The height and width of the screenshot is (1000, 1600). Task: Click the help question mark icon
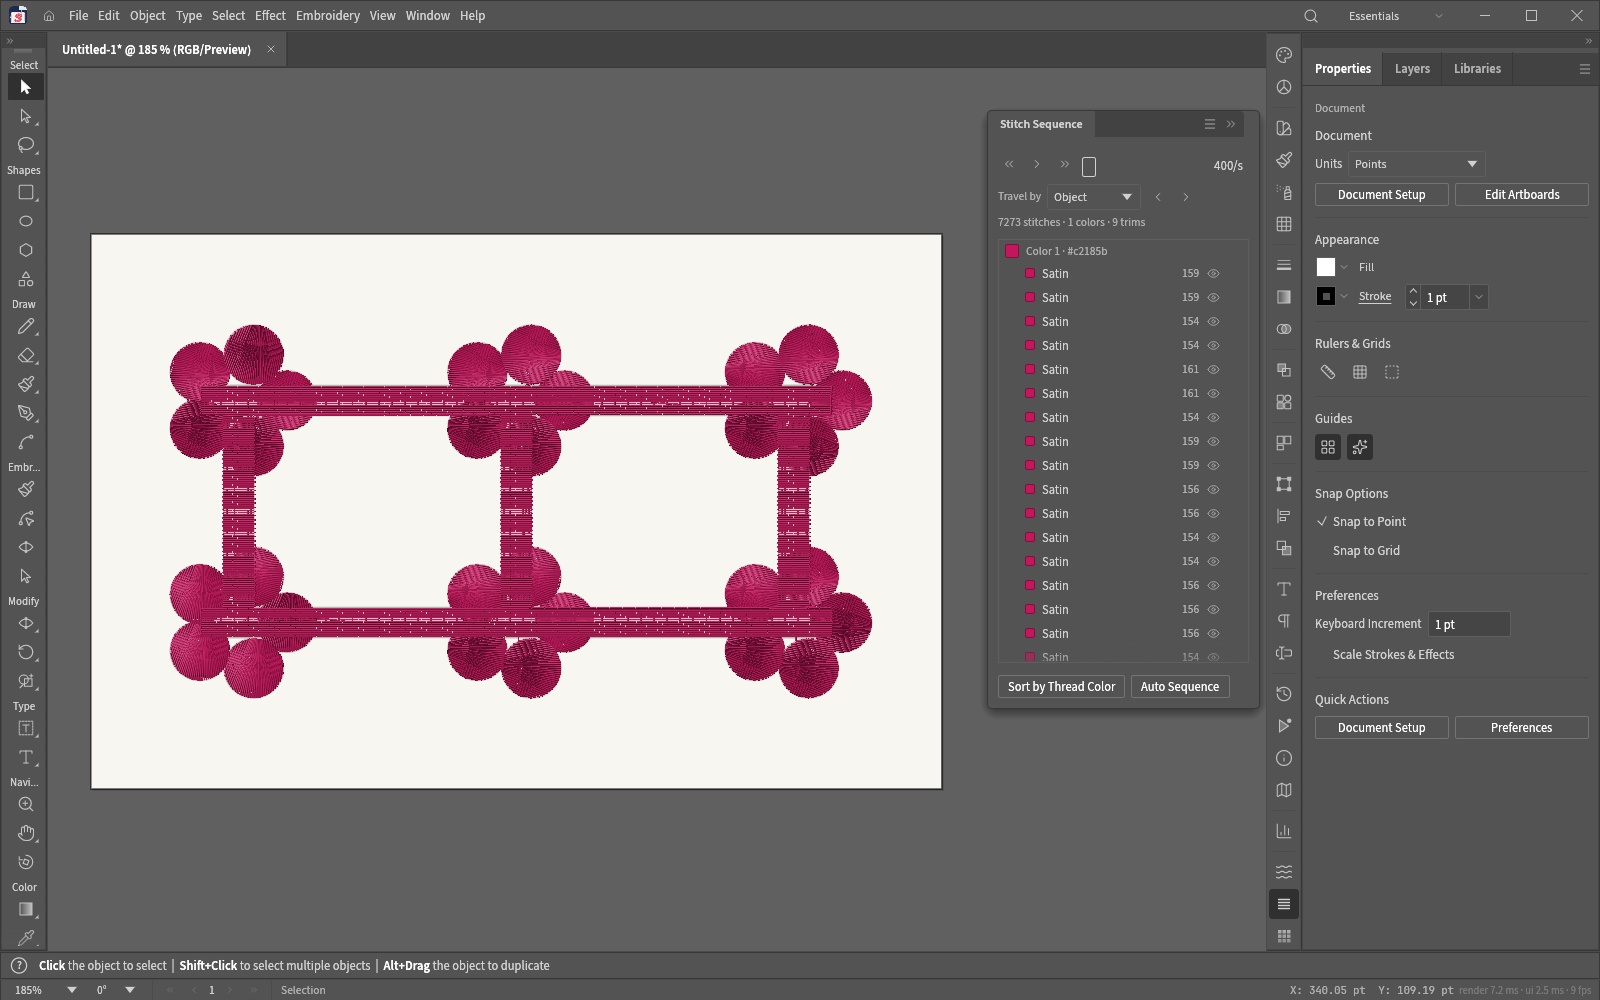(19, 965)
